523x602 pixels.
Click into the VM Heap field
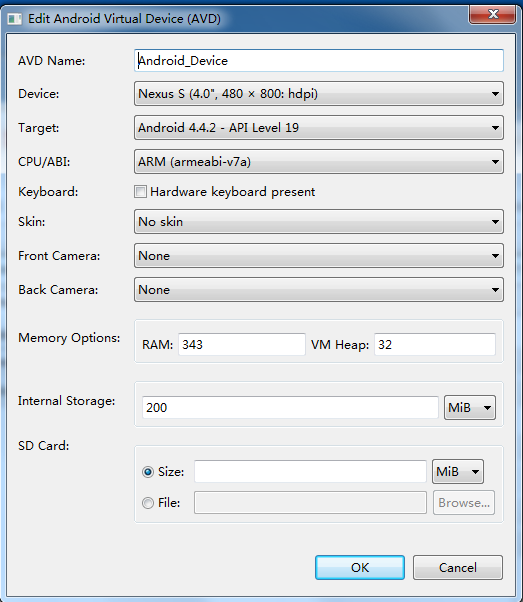tap(435, 344)
